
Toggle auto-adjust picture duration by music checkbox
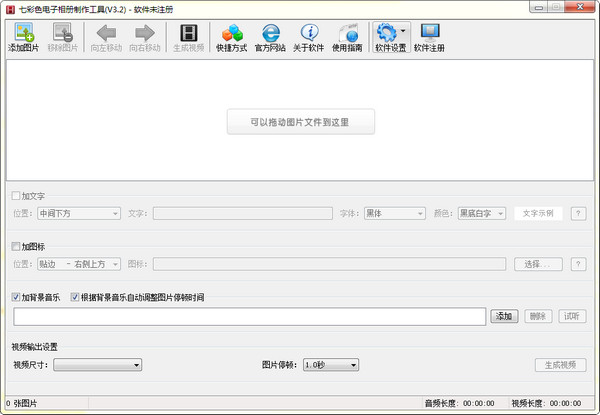75,298
